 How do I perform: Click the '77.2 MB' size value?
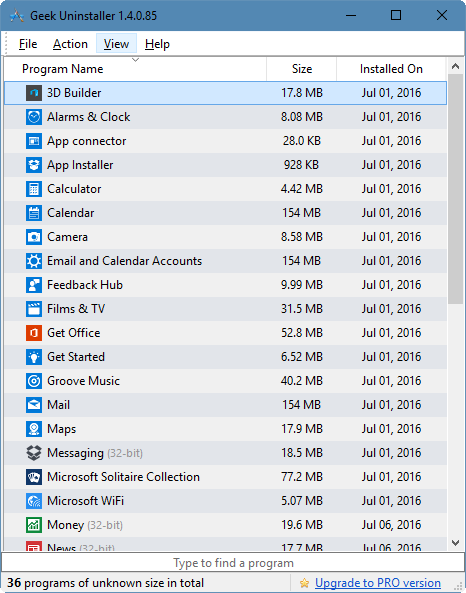point(301,477)
